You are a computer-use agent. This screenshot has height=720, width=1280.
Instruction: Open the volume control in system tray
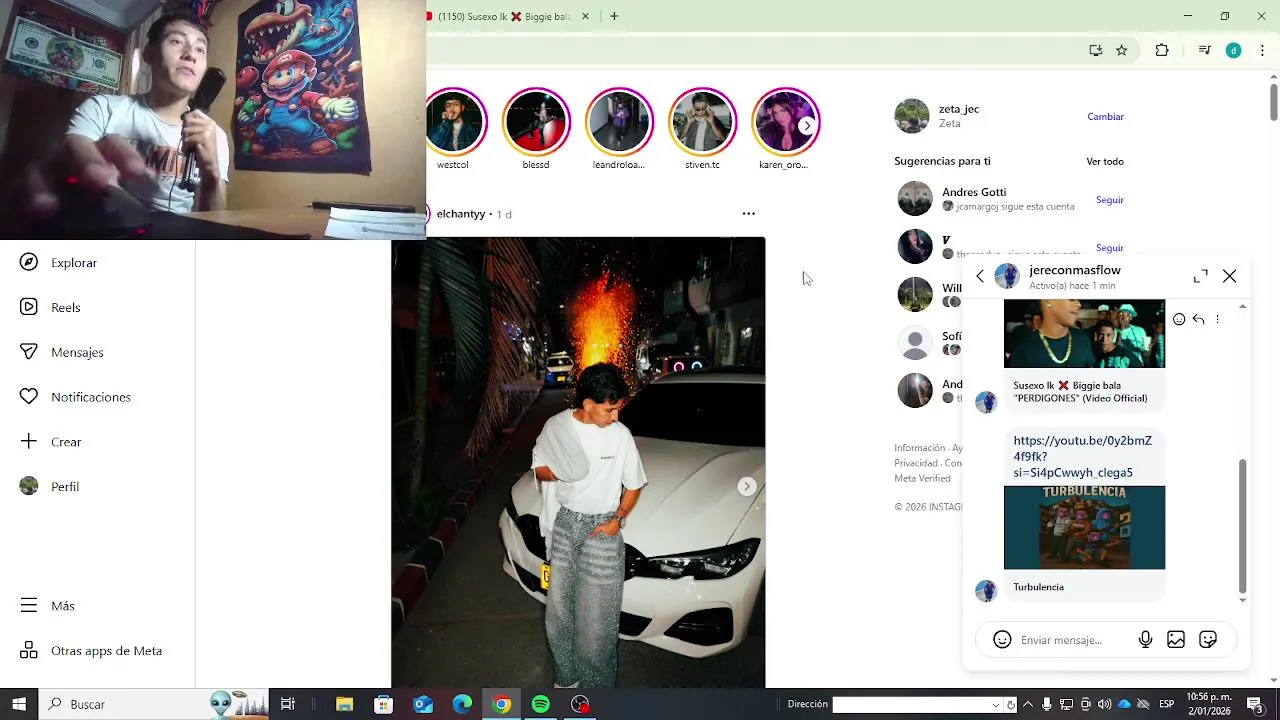click(x=1104, y=704)
